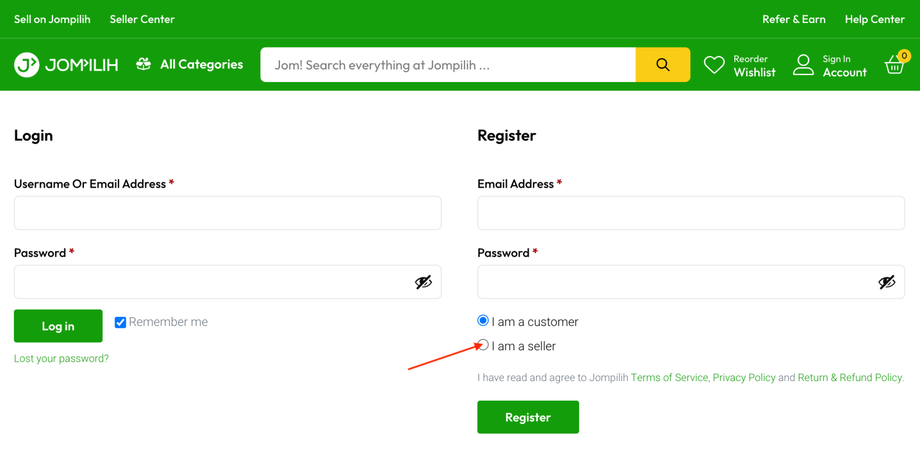Click the Jompilih logo icon
Viewport: 920px width, 454px height.
pyautogui.click(x=27, y=65)
